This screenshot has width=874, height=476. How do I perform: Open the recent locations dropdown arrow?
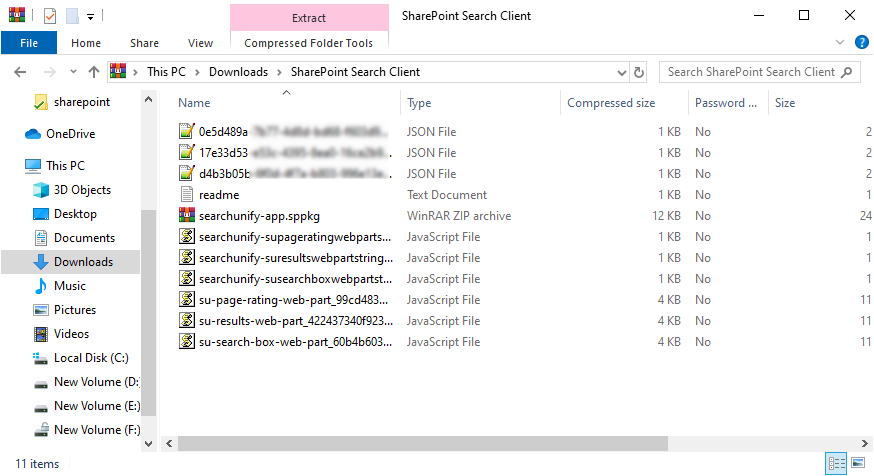click(x=72, y=72)
